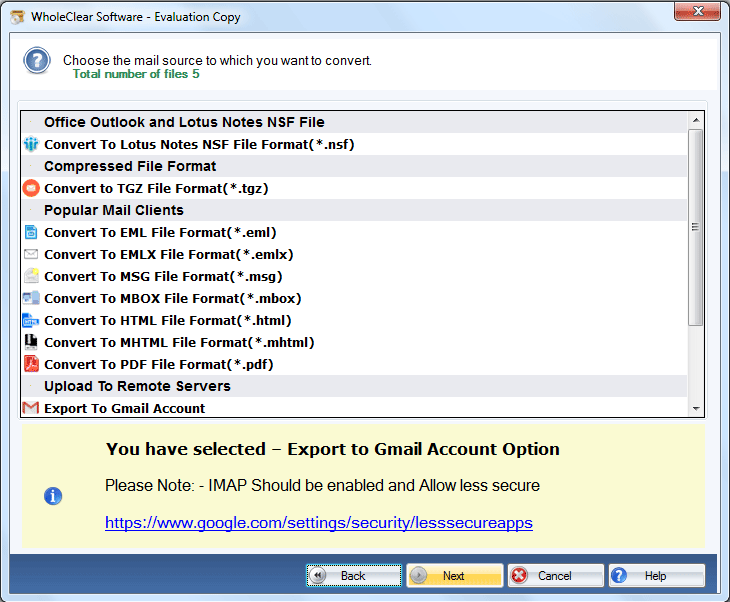Select Convert To EML File Format
730x602 pixels.
[x=354, y=232]
